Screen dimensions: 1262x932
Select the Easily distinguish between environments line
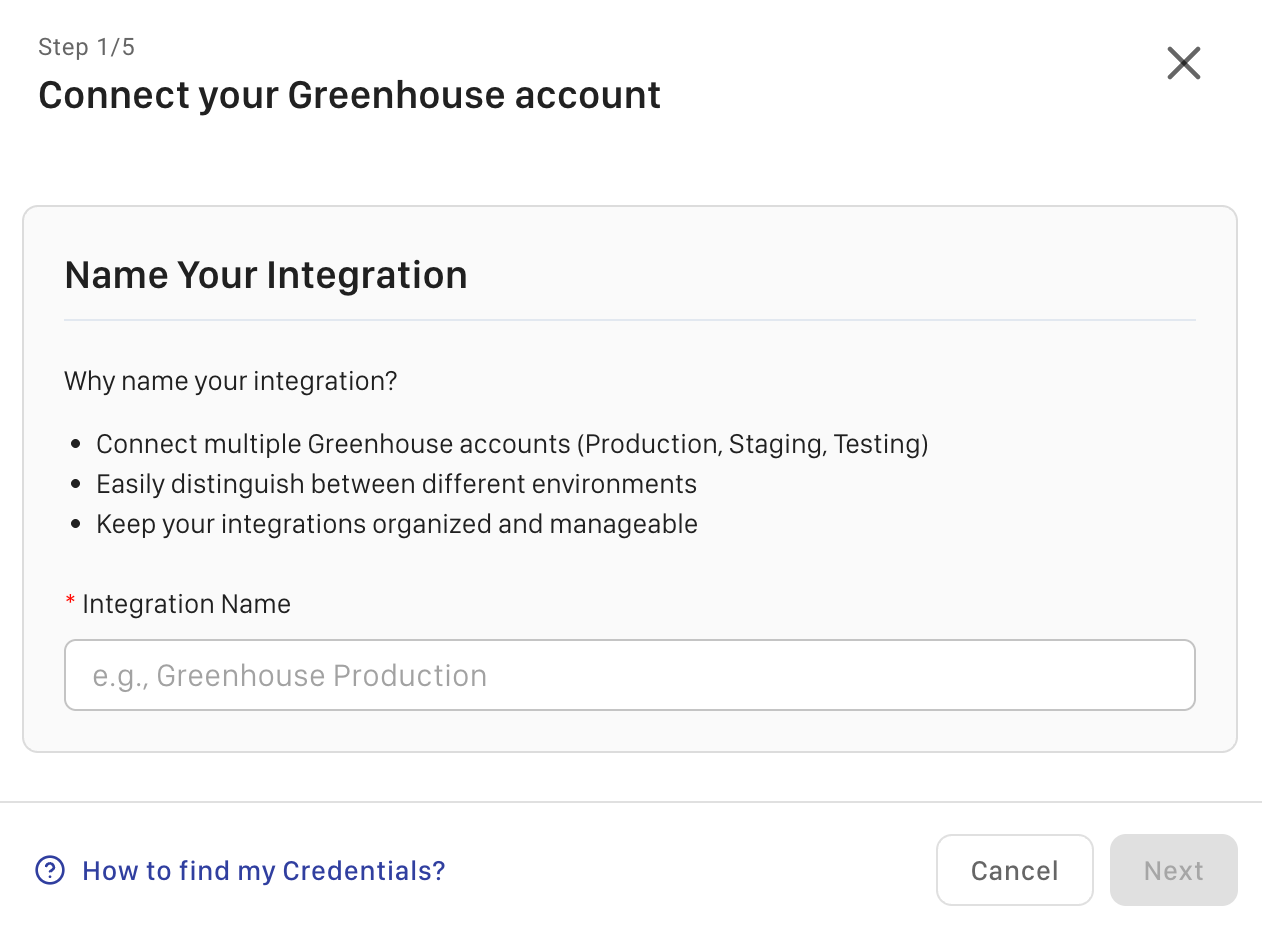click(396, 484)
